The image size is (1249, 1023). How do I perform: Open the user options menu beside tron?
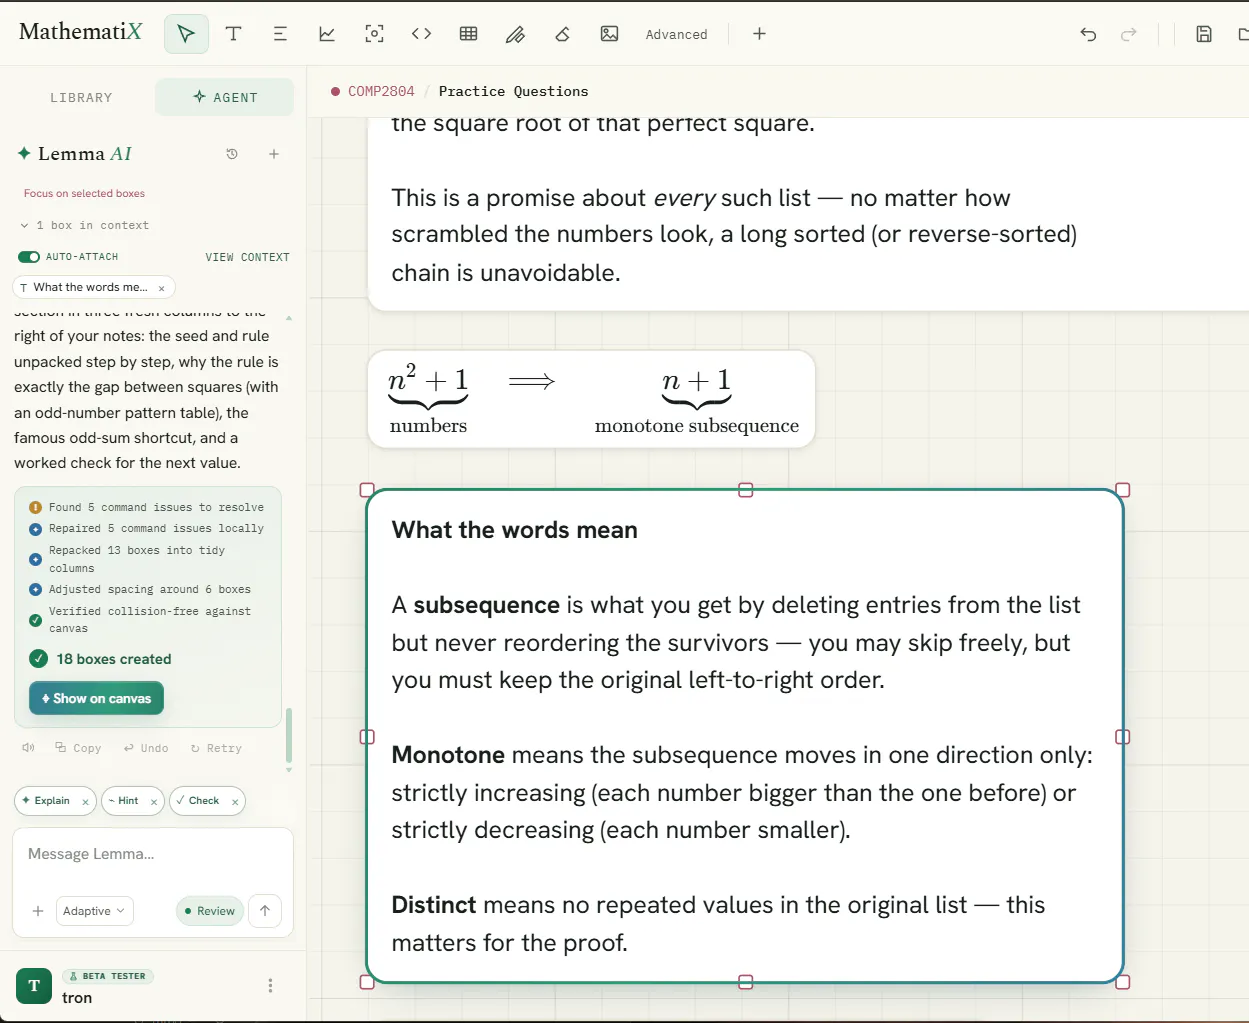click(270, 985)
